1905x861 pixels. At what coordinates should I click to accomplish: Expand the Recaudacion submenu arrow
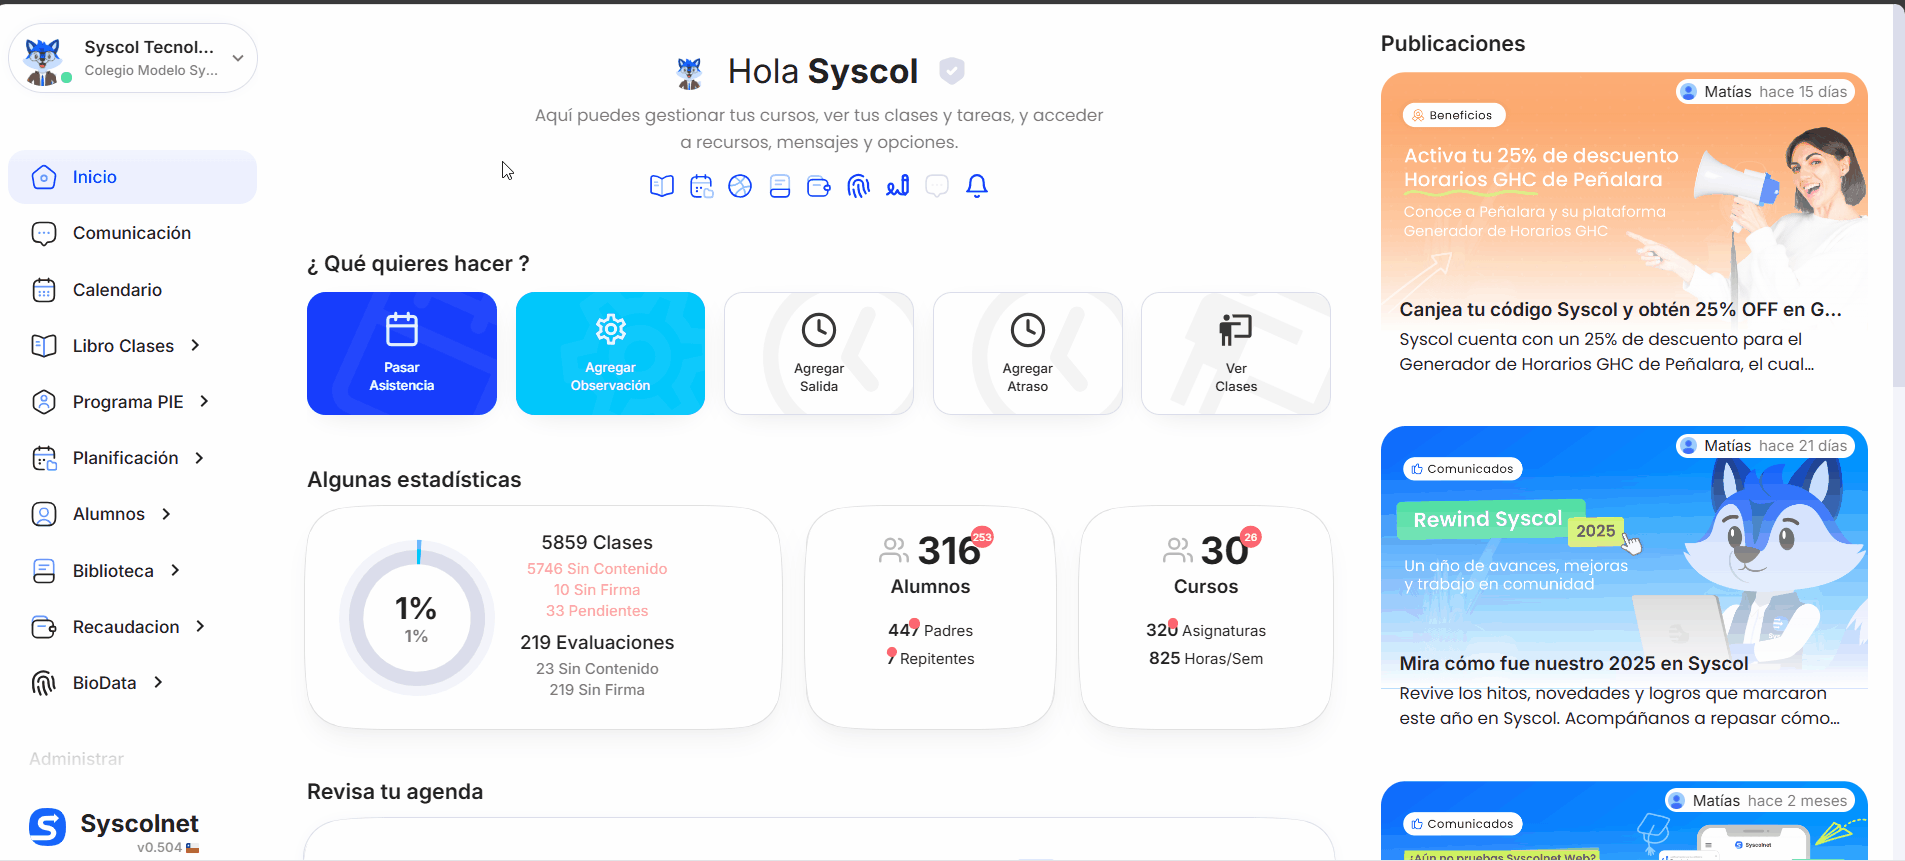(200, 626)
